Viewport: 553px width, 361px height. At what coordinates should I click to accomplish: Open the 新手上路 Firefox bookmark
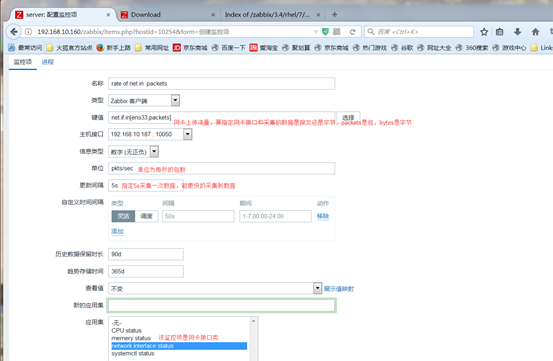[x=114, y=47]
